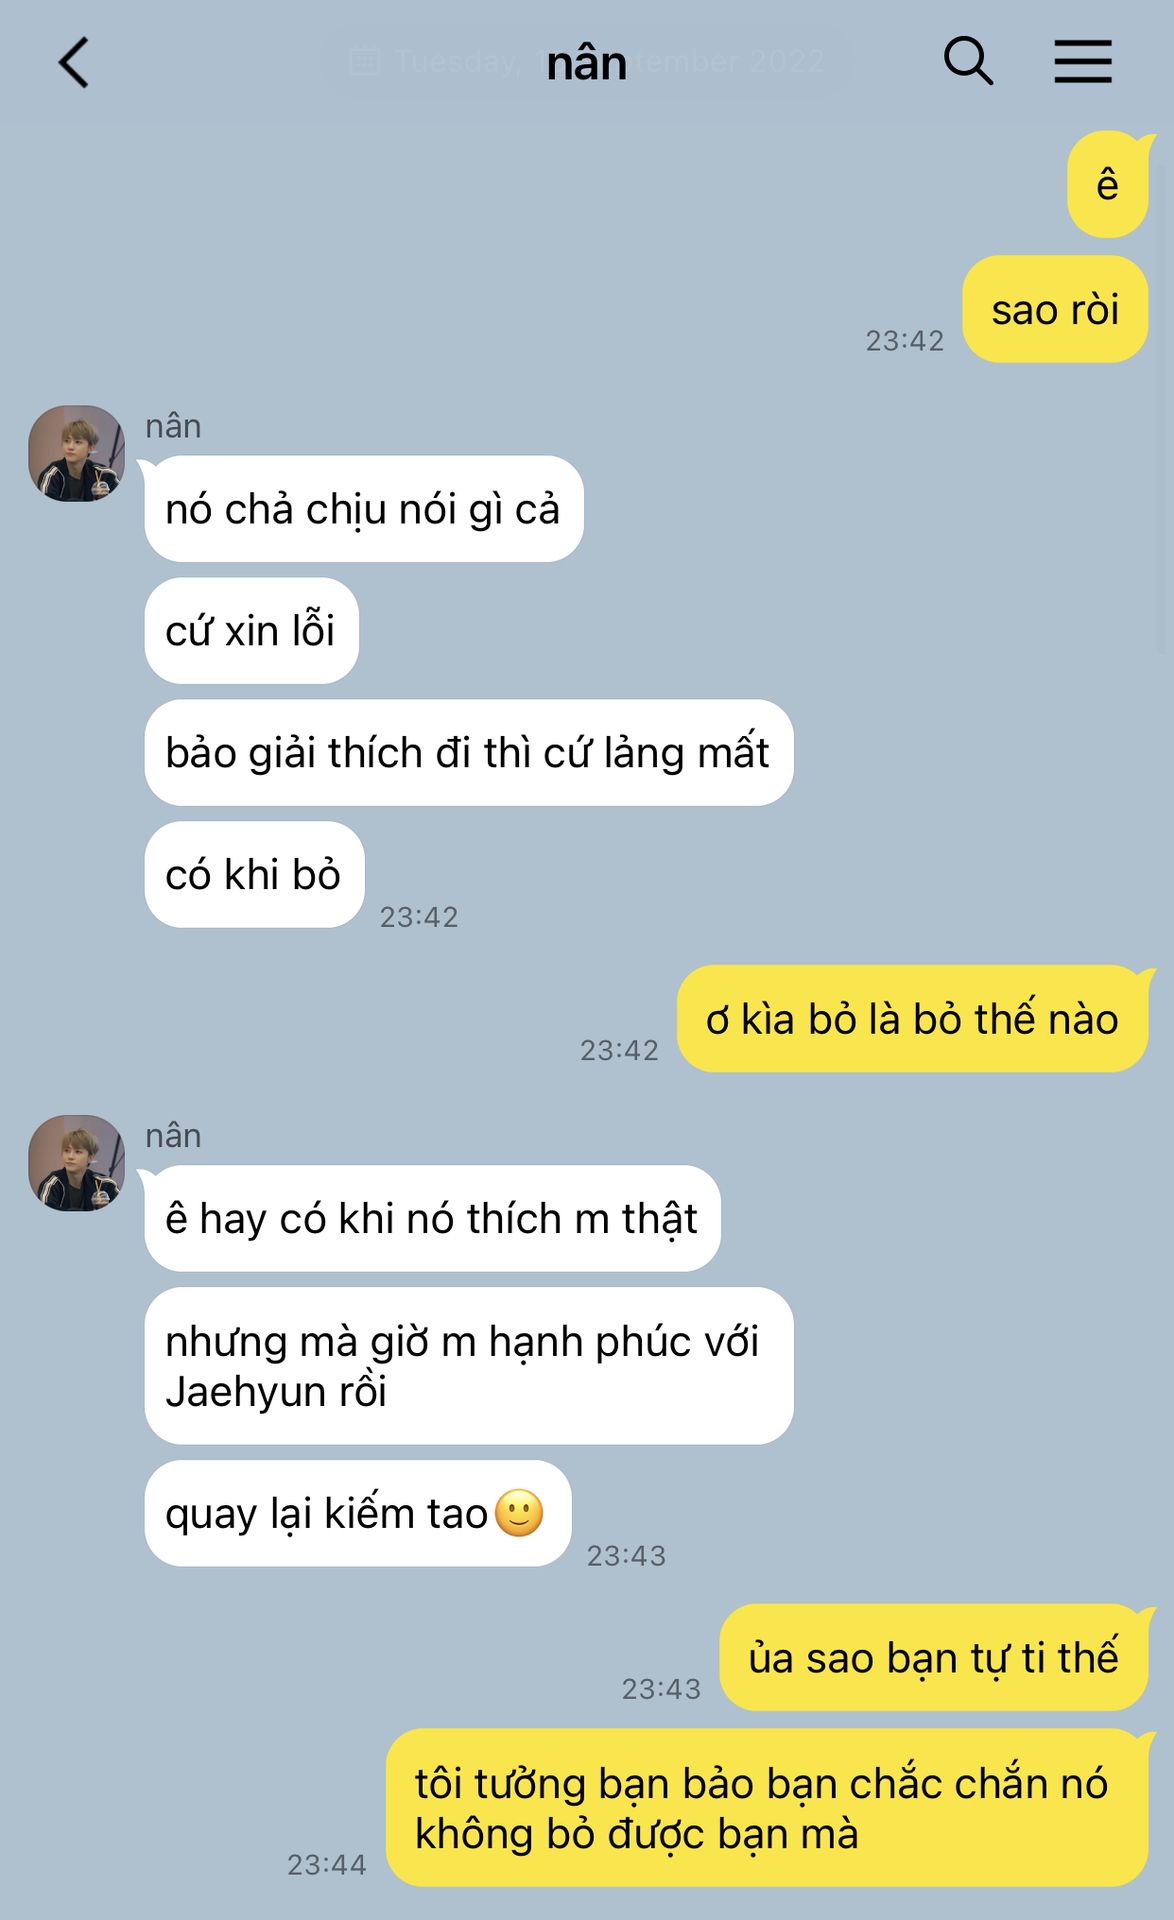Select 'ơ kìa bỏ là bỏ thế nào' bubble
Viewport: 1174px width, 1920px height.
click(x=912, y=1018)
